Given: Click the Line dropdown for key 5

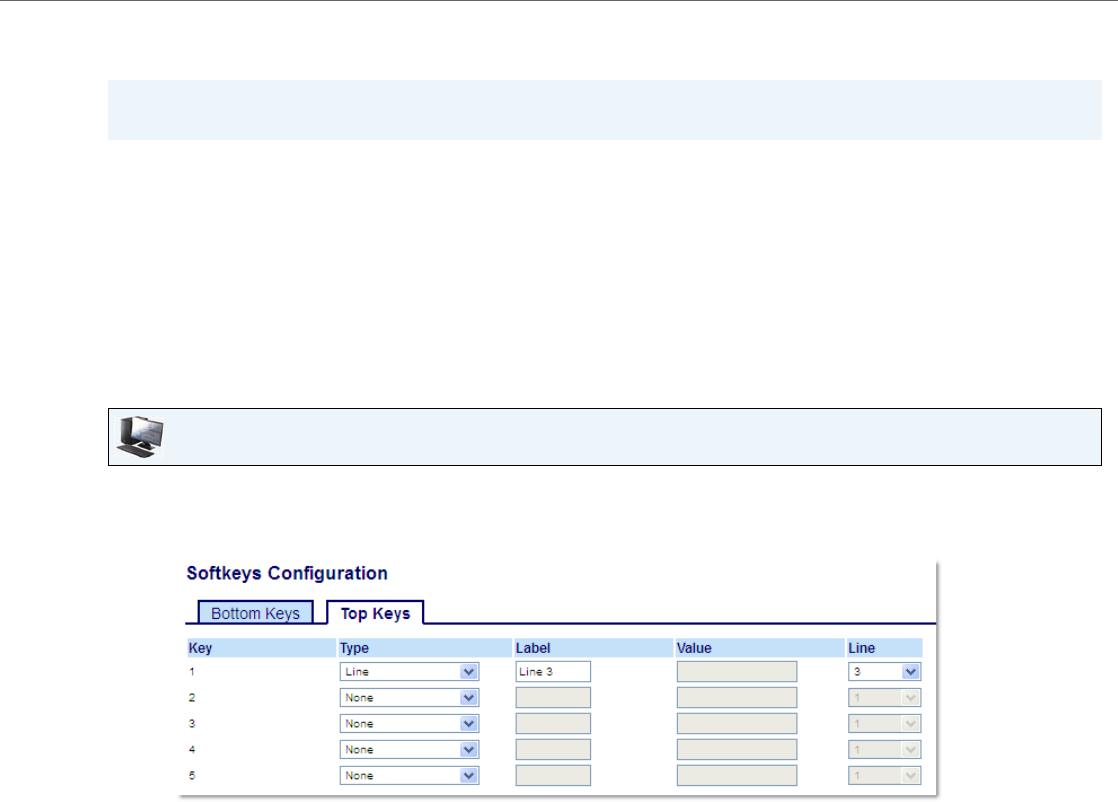Looking at the screenshot, I should (885, 776).
